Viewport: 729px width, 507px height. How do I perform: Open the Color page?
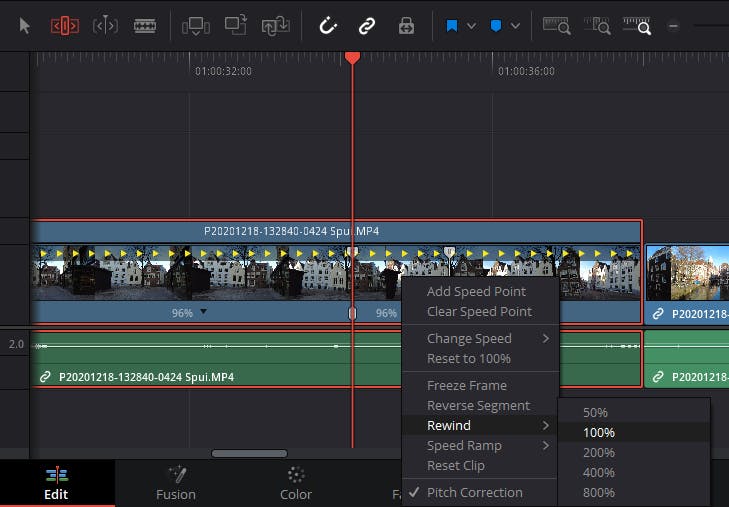tap(295, 483)
